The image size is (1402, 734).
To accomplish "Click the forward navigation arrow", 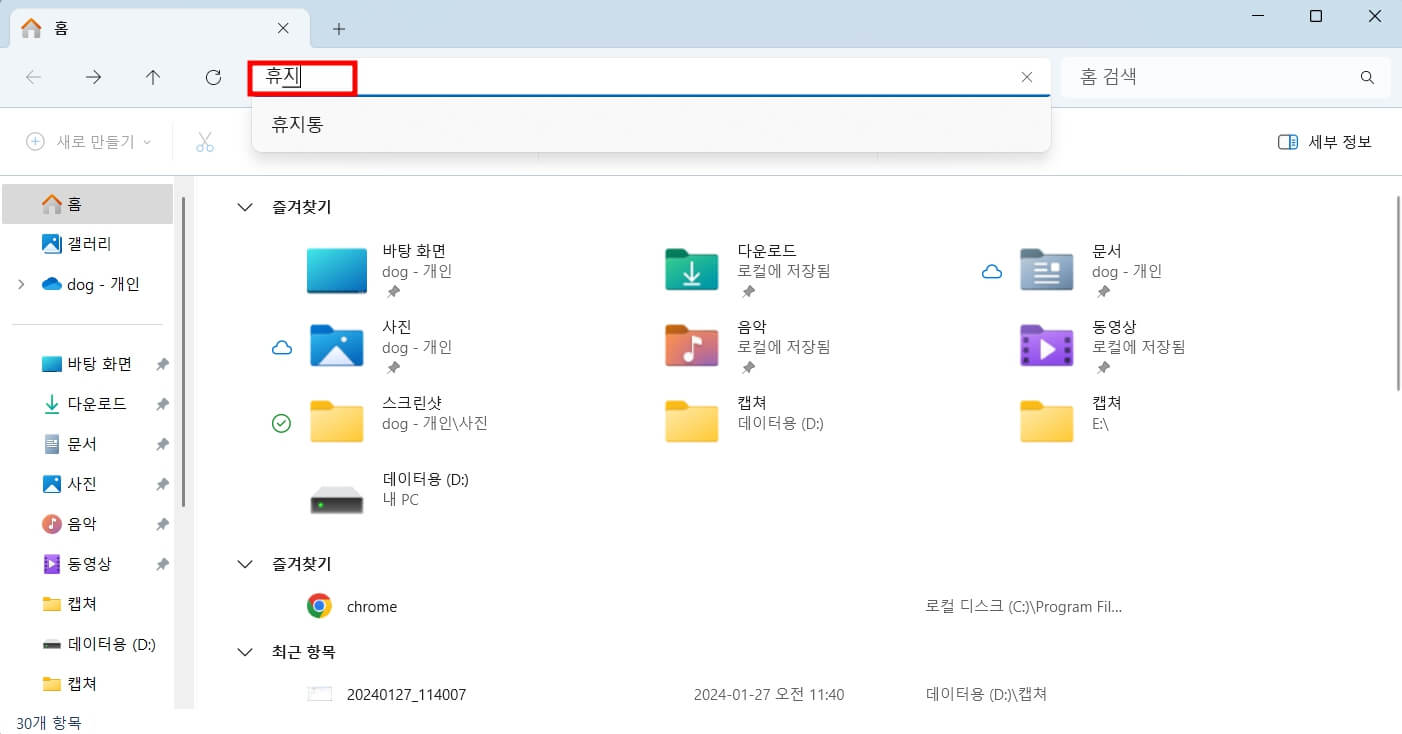I will click(93, 77).
